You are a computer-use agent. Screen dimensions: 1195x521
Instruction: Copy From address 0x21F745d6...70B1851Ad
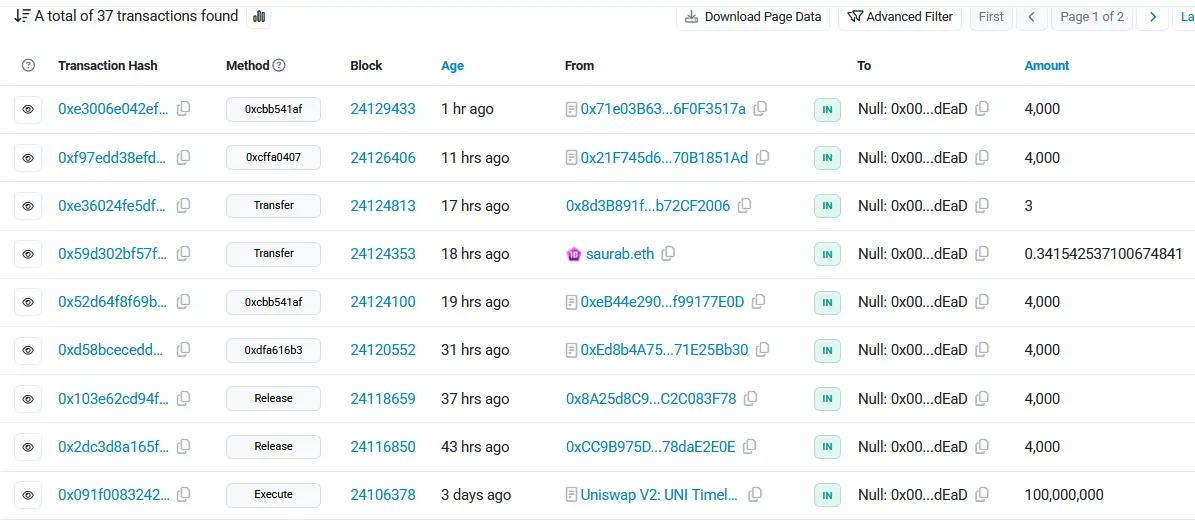[762, 158]
